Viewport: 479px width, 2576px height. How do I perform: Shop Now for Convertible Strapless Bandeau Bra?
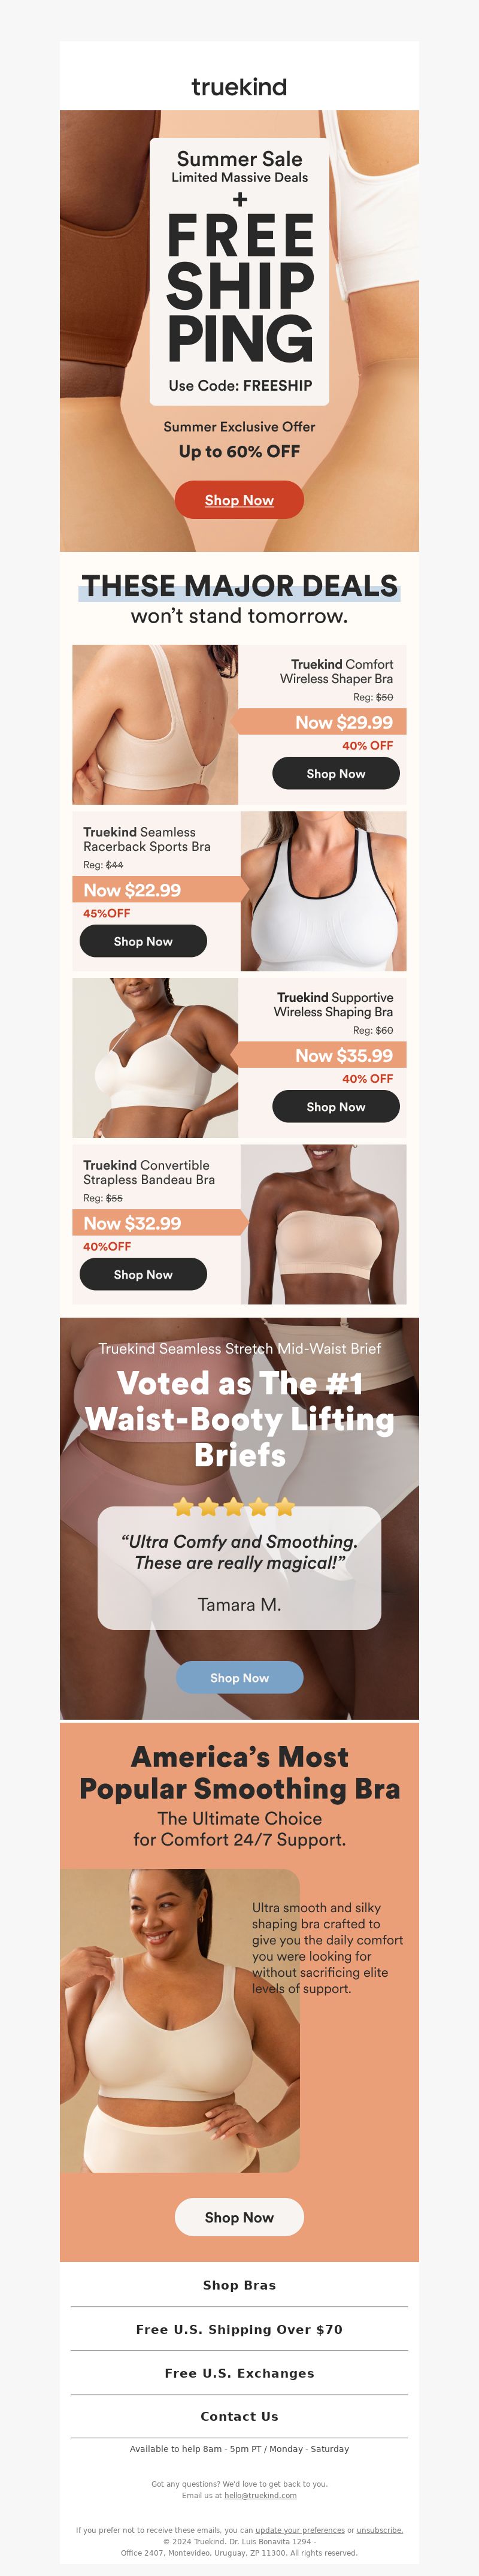point(143,1274)
